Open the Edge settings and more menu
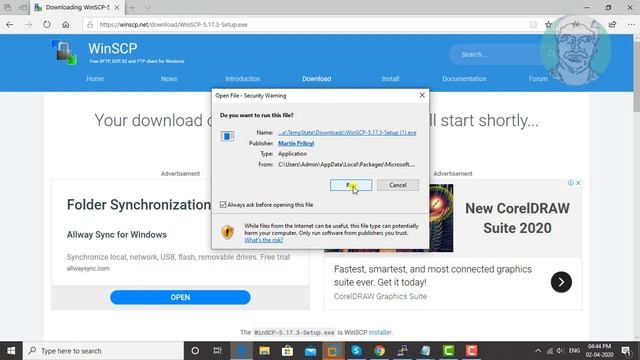This screenshot has height=360, width=640. click(631, 24)
